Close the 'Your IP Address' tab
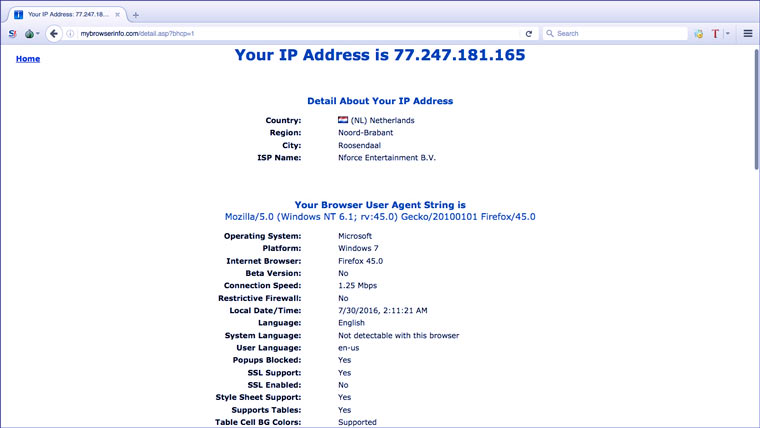 pos(117,15)
